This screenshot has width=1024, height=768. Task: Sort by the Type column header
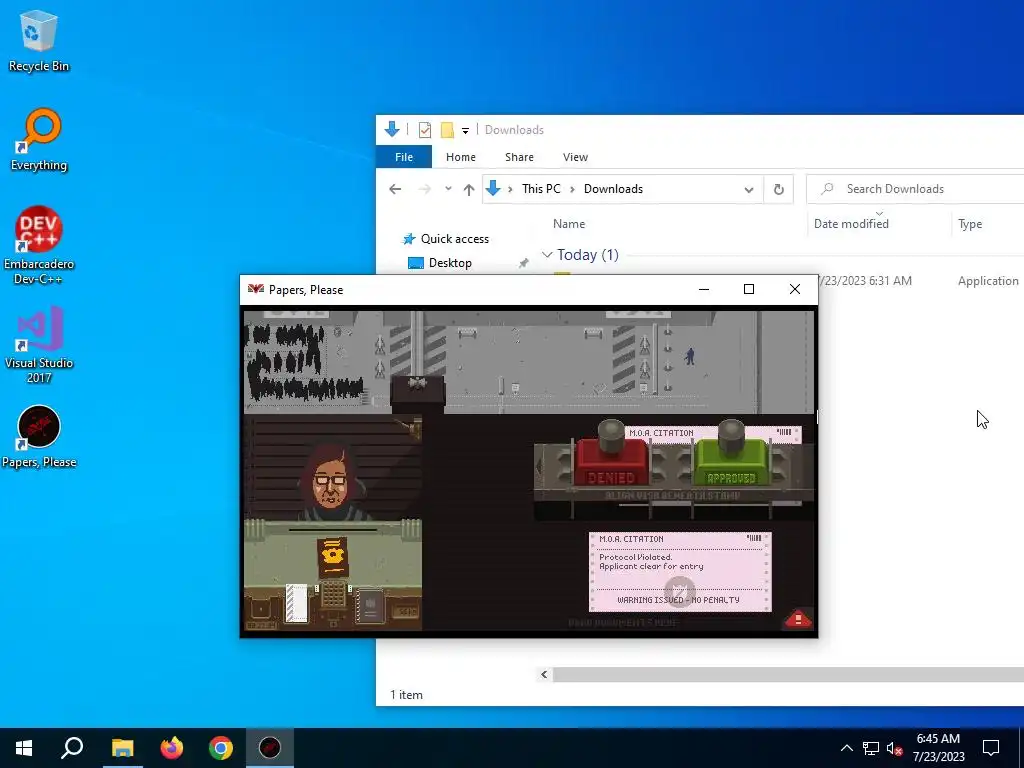[x=970, y=223]
